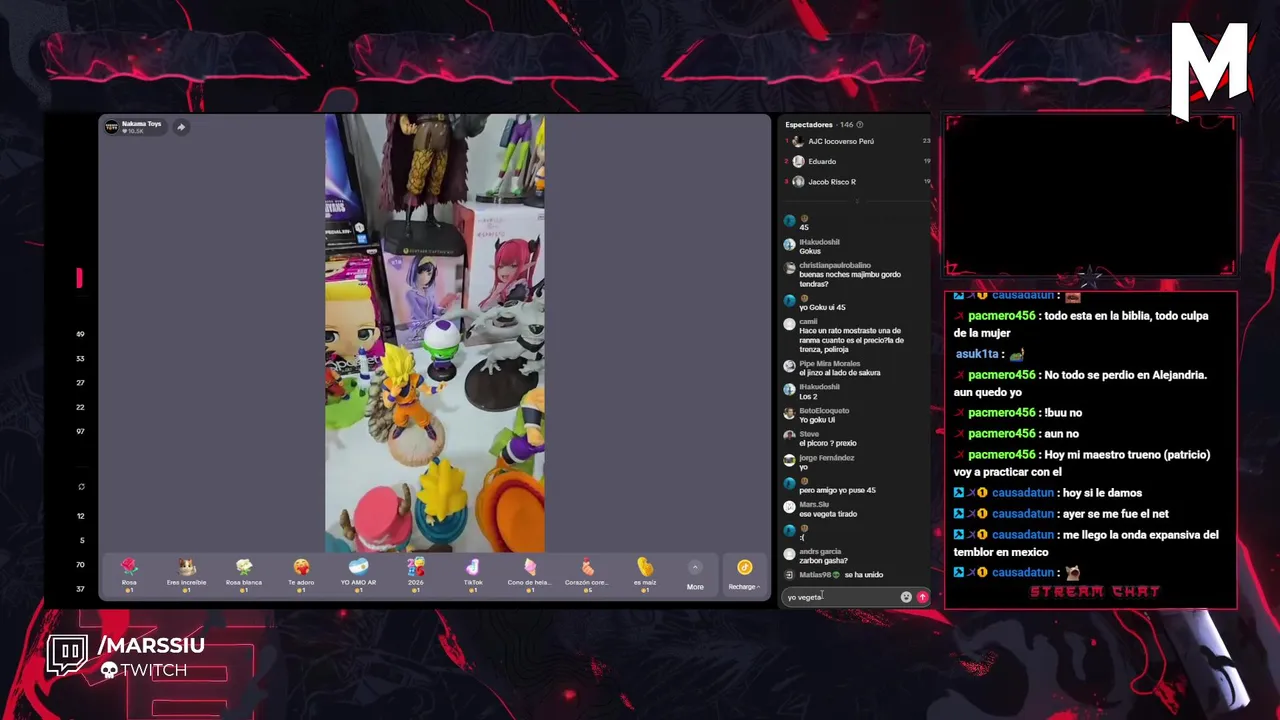The image size is (1280, 720).
Task: Select viewer Jacob Risco R
Action: pyautogui.click(x=857, y=182)
